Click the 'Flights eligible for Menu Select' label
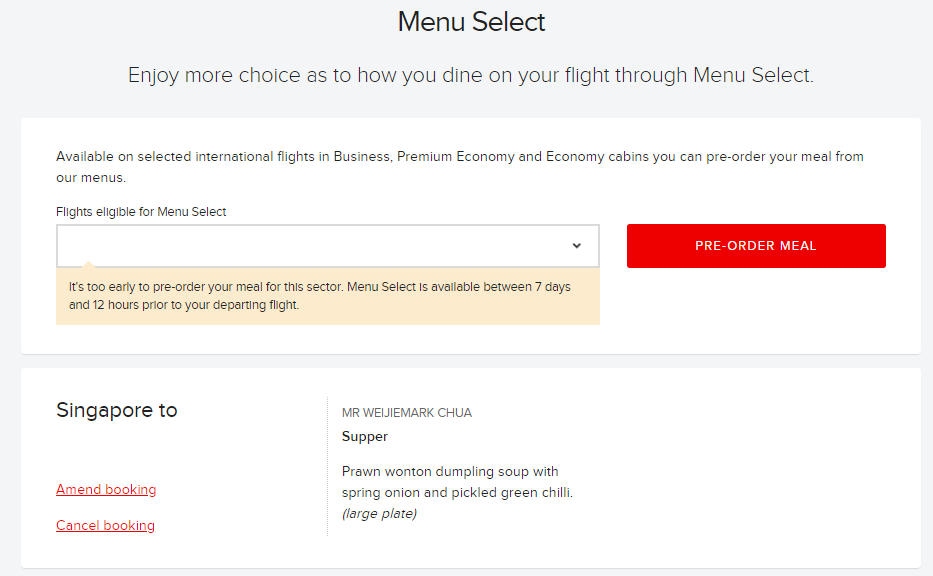933x576 pixels. tap(141, 212)
